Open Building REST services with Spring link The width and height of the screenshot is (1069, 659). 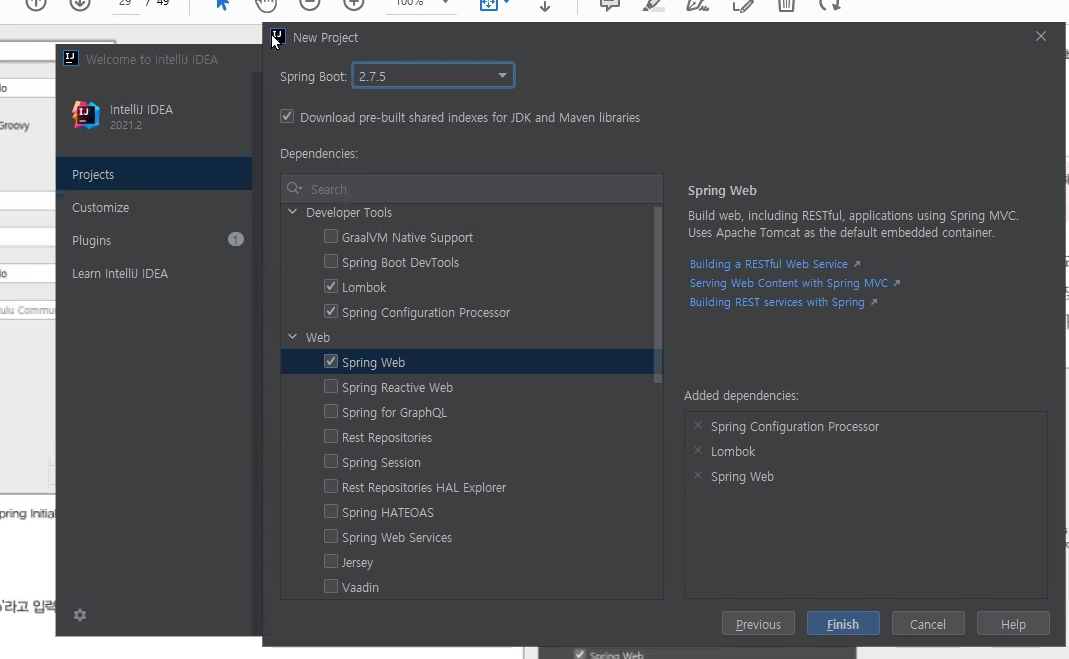pos(777,302)
